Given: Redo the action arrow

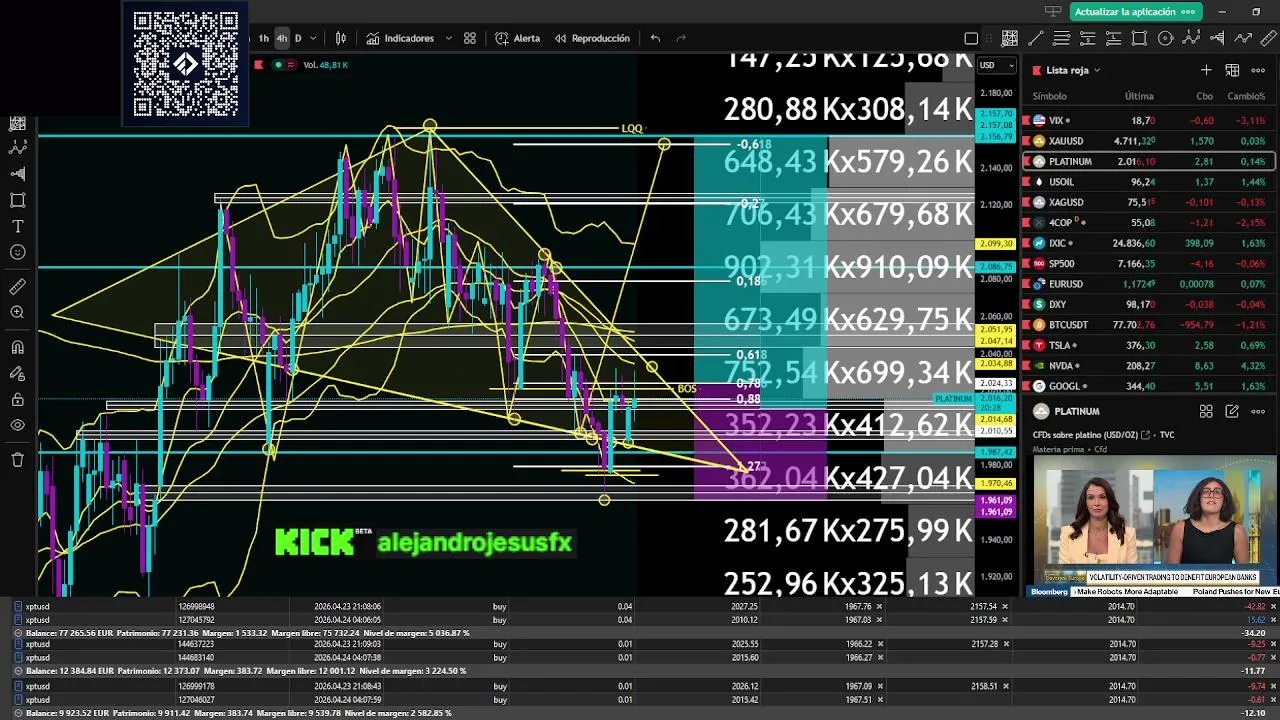Looking at the screenshot, I should [681, 38].
